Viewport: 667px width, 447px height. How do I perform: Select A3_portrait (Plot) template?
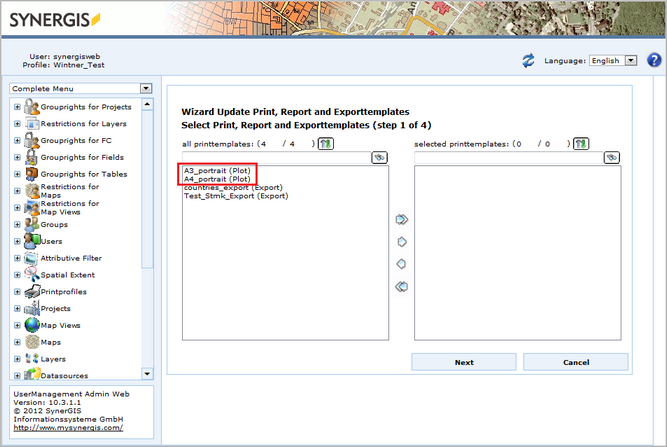point(217,171)
